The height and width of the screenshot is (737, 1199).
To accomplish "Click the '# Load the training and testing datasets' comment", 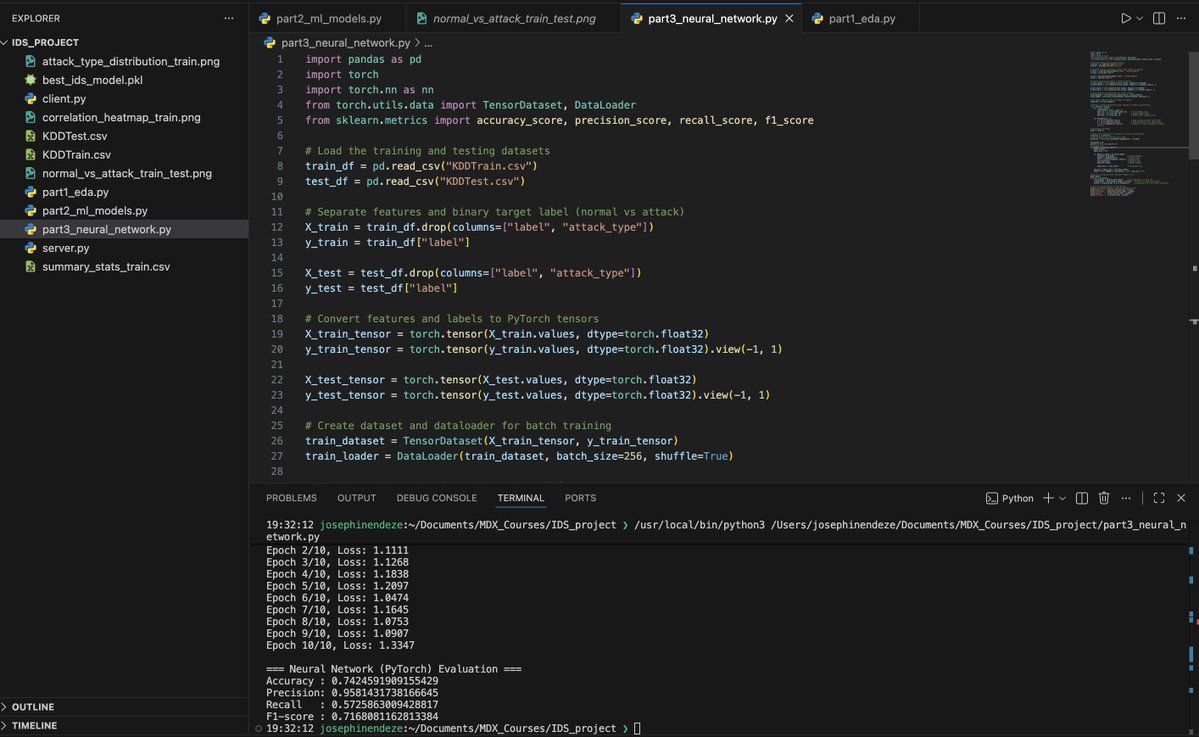I will pos(427,151).
